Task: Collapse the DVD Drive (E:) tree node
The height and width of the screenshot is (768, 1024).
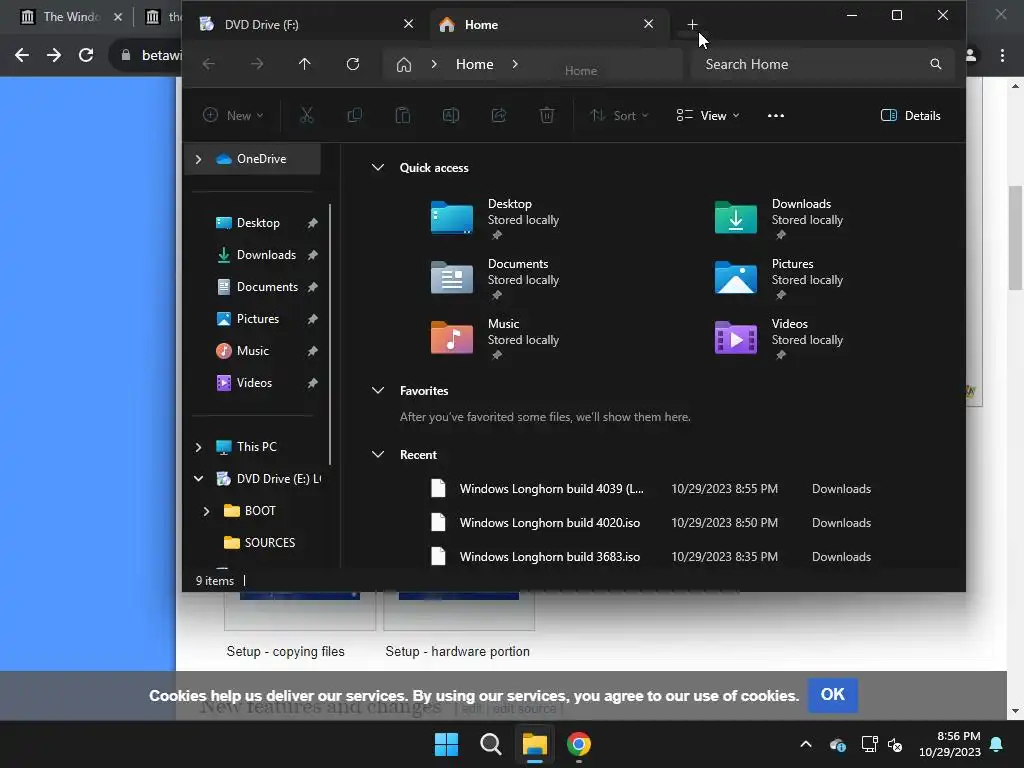Action: [199, 479]
